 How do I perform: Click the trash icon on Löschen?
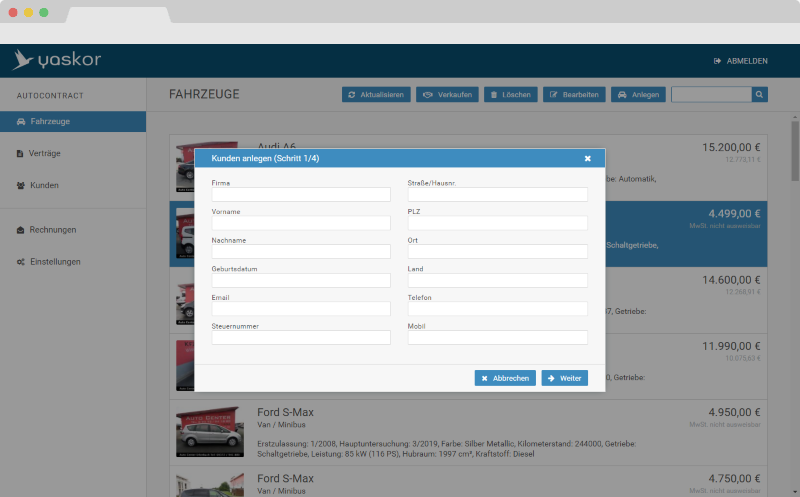click(x=494, y=94)
